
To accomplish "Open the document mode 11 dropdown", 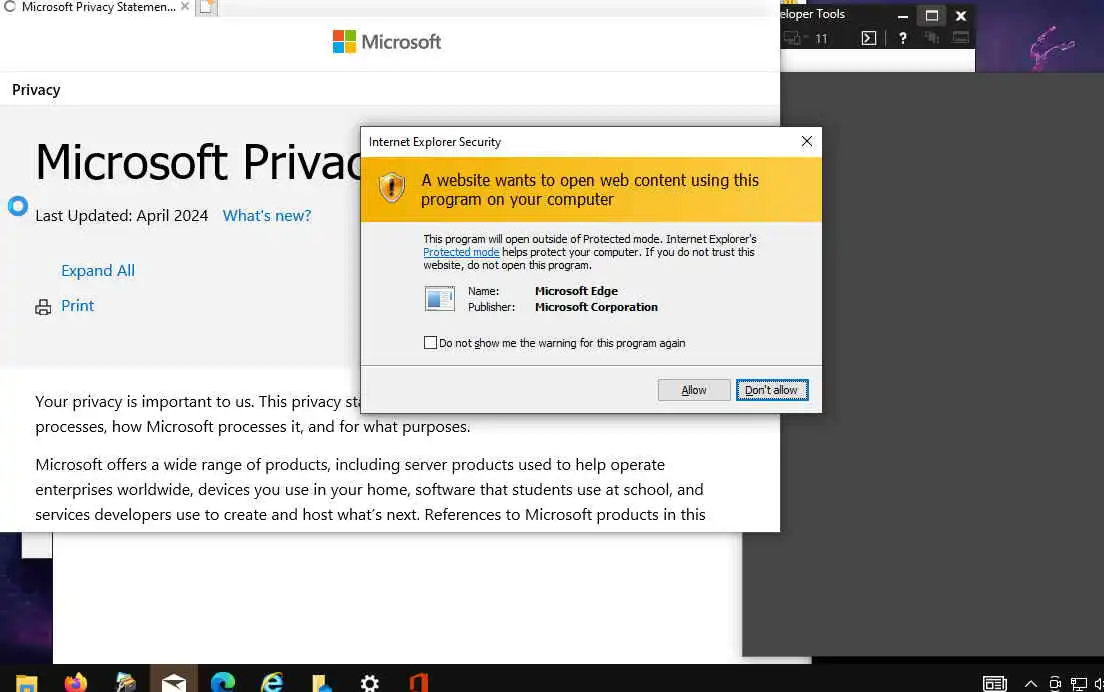I will 821,39.
